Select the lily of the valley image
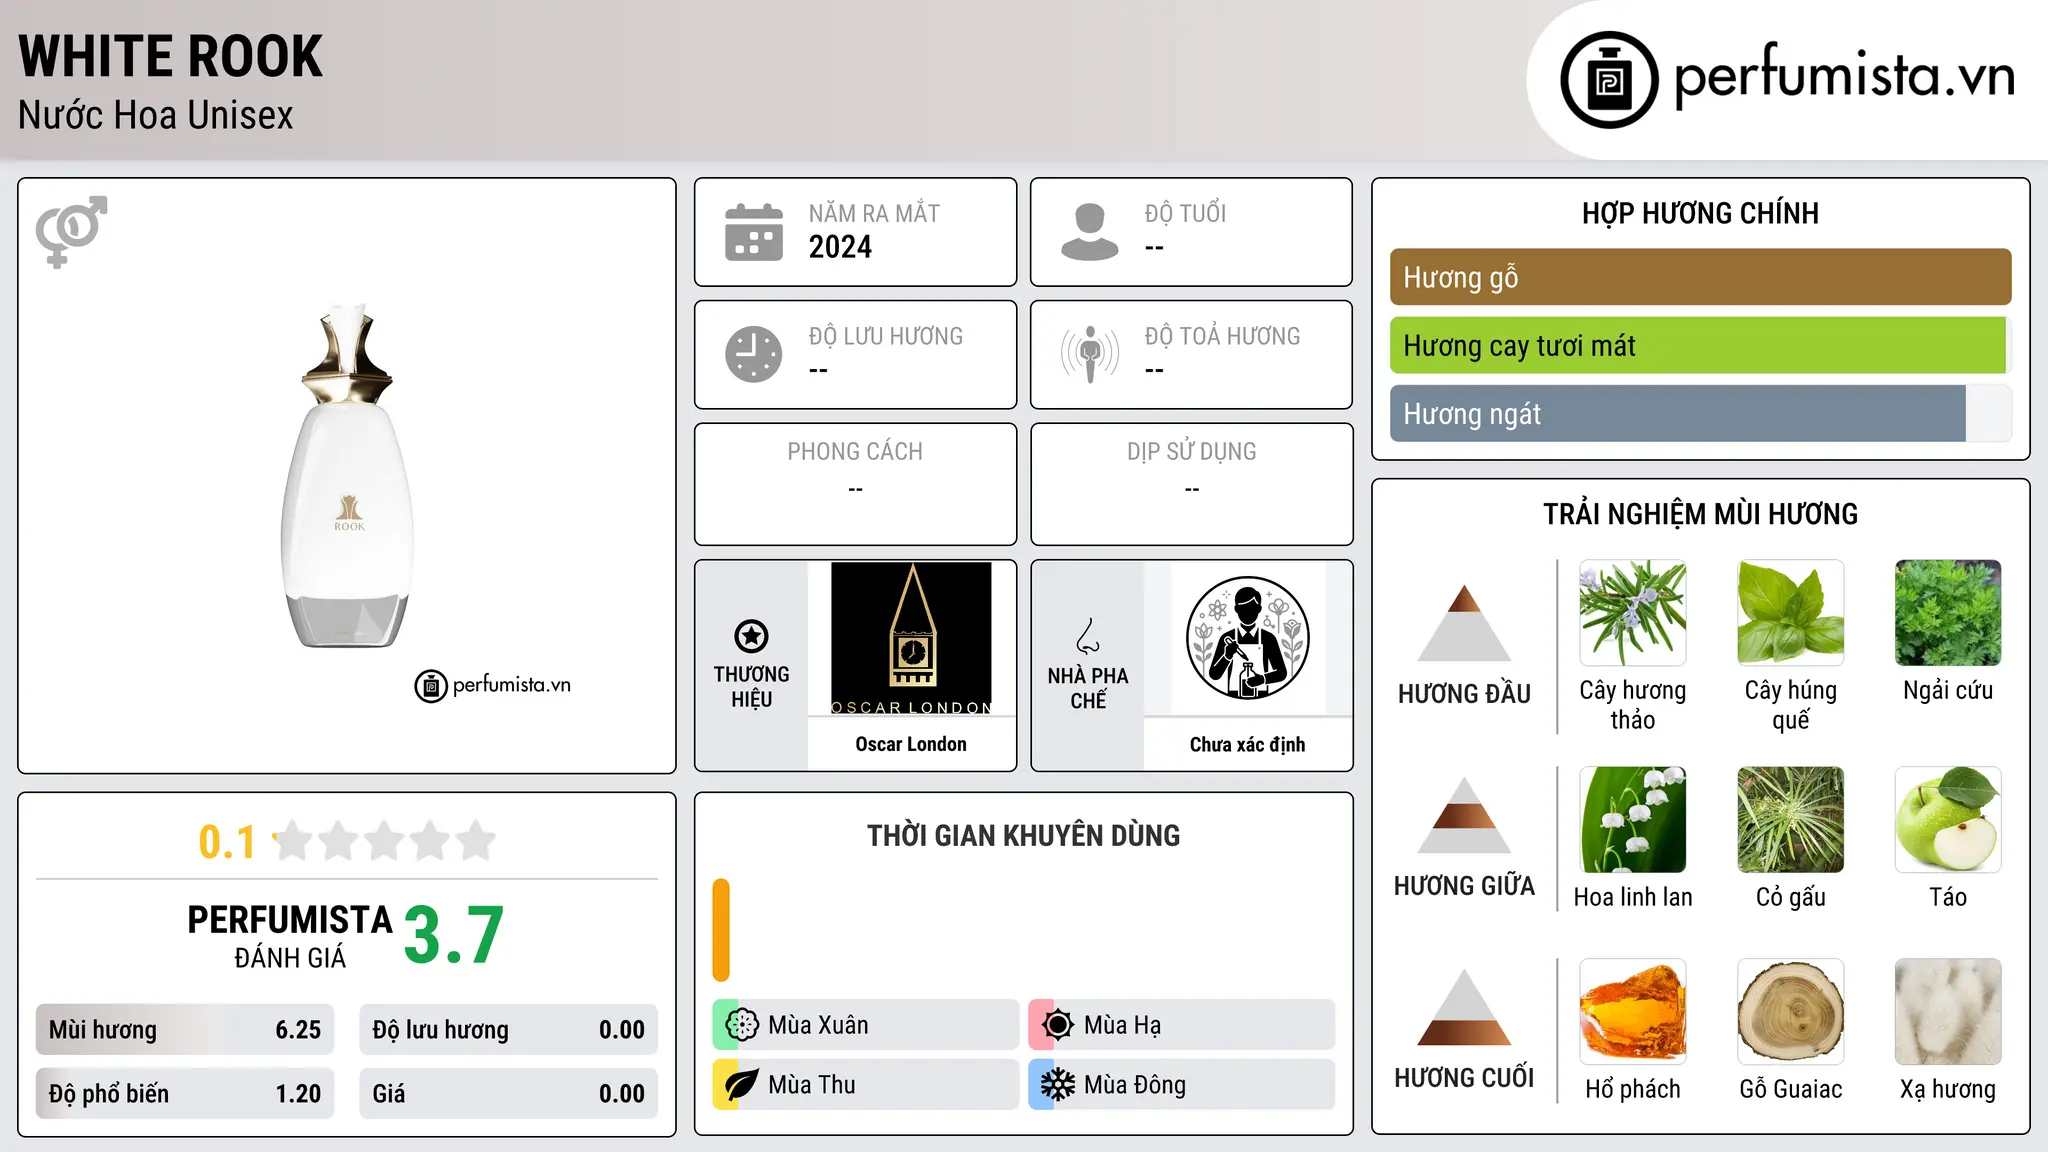Image resolution: width=2048 pixels, height=1152 pixels. pyautogui.click(x=1632, y=820)
